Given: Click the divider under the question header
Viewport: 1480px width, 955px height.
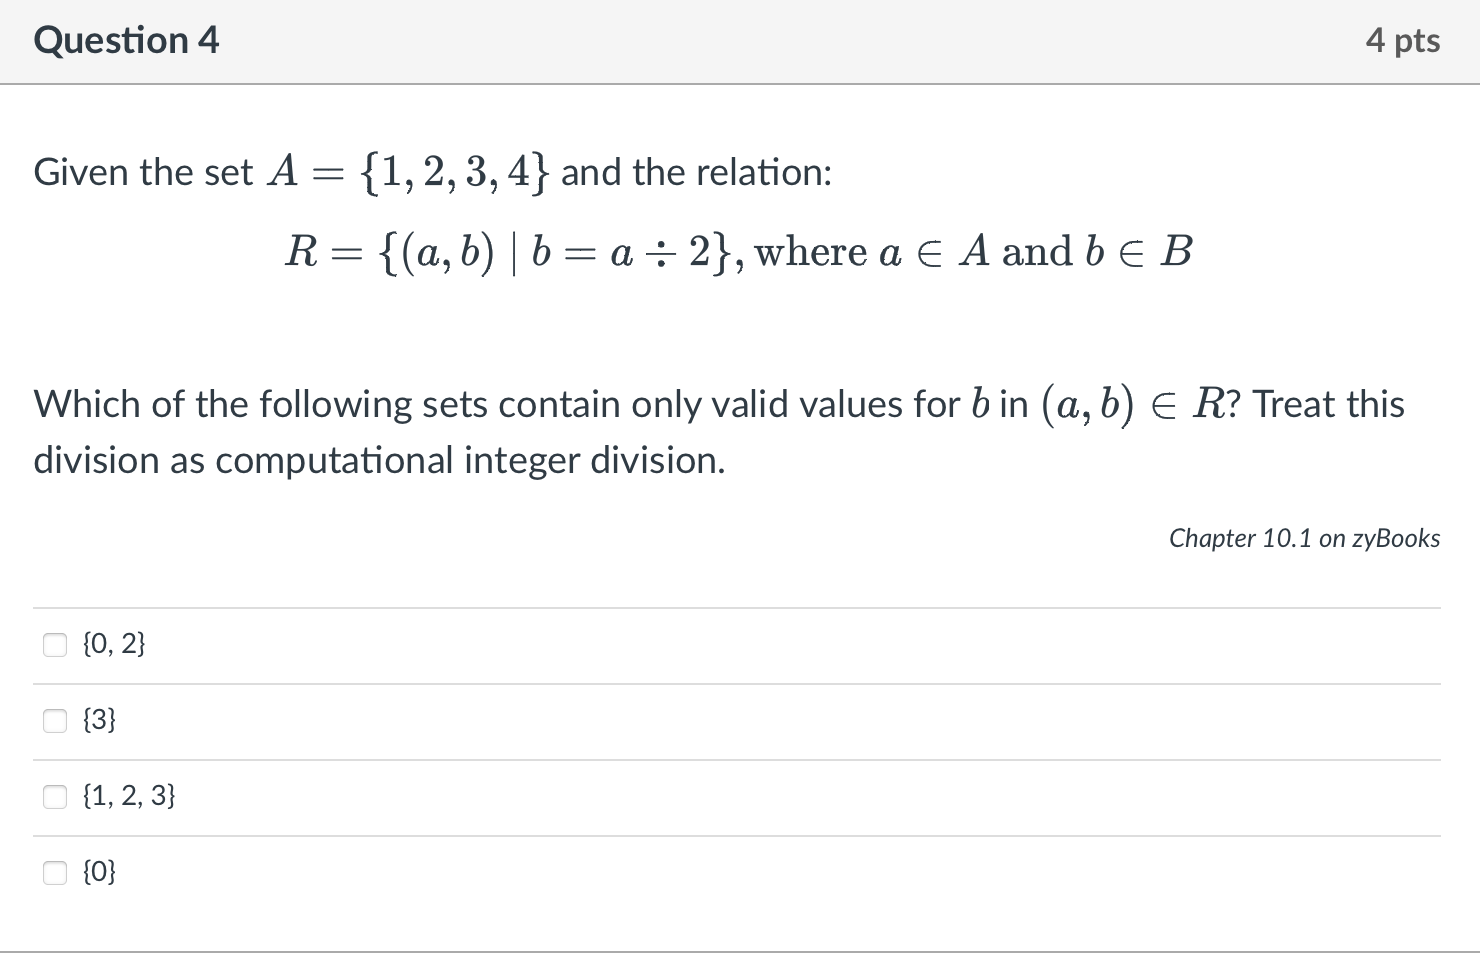Looking at the screenshot, I should click(740, 85).
